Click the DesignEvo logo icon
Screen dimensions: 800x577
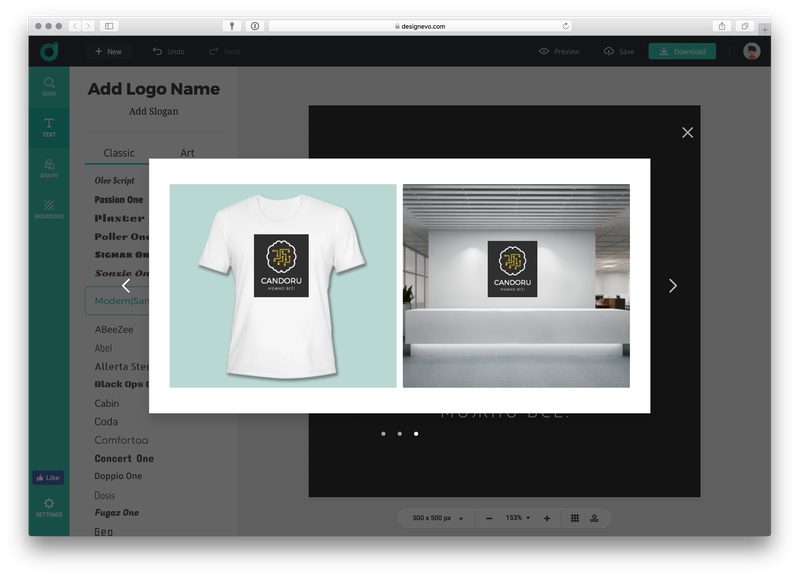click(49, 51)
